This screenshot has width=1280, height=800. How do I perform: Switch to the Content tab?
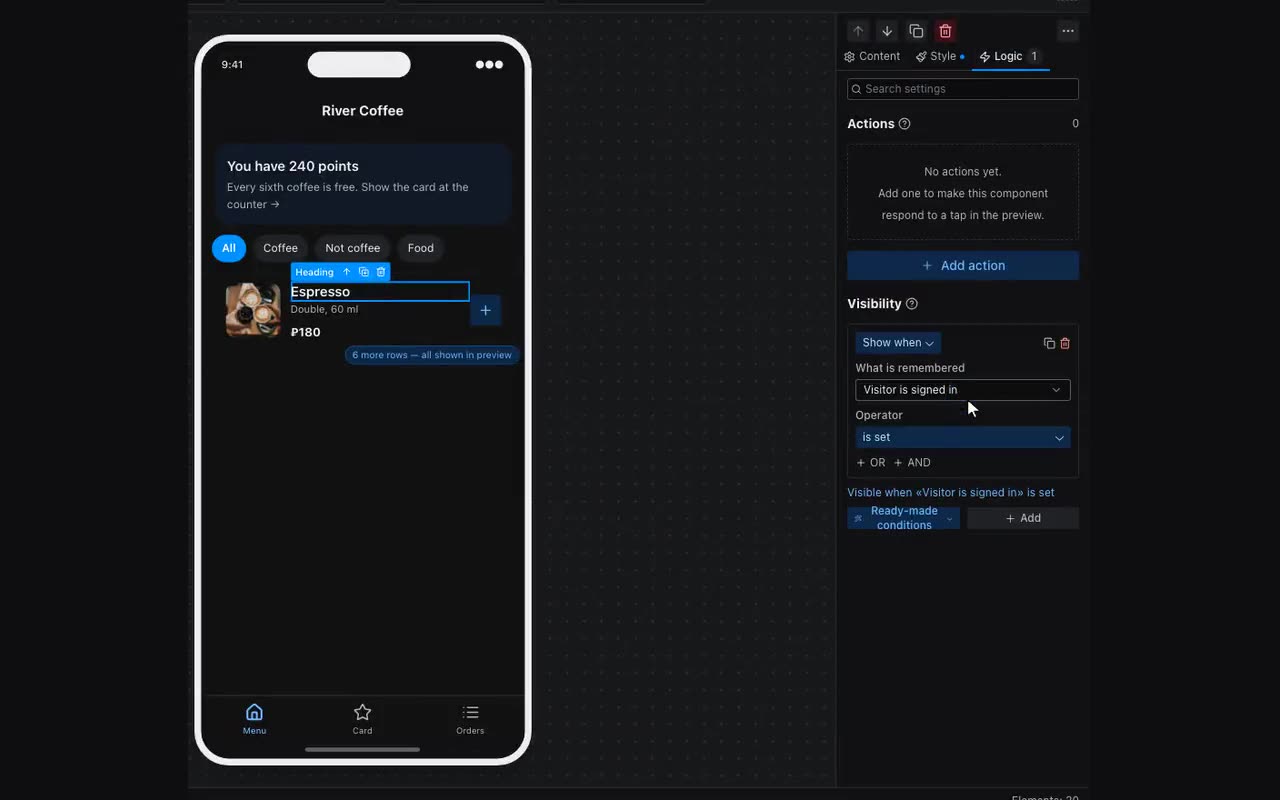872,56
